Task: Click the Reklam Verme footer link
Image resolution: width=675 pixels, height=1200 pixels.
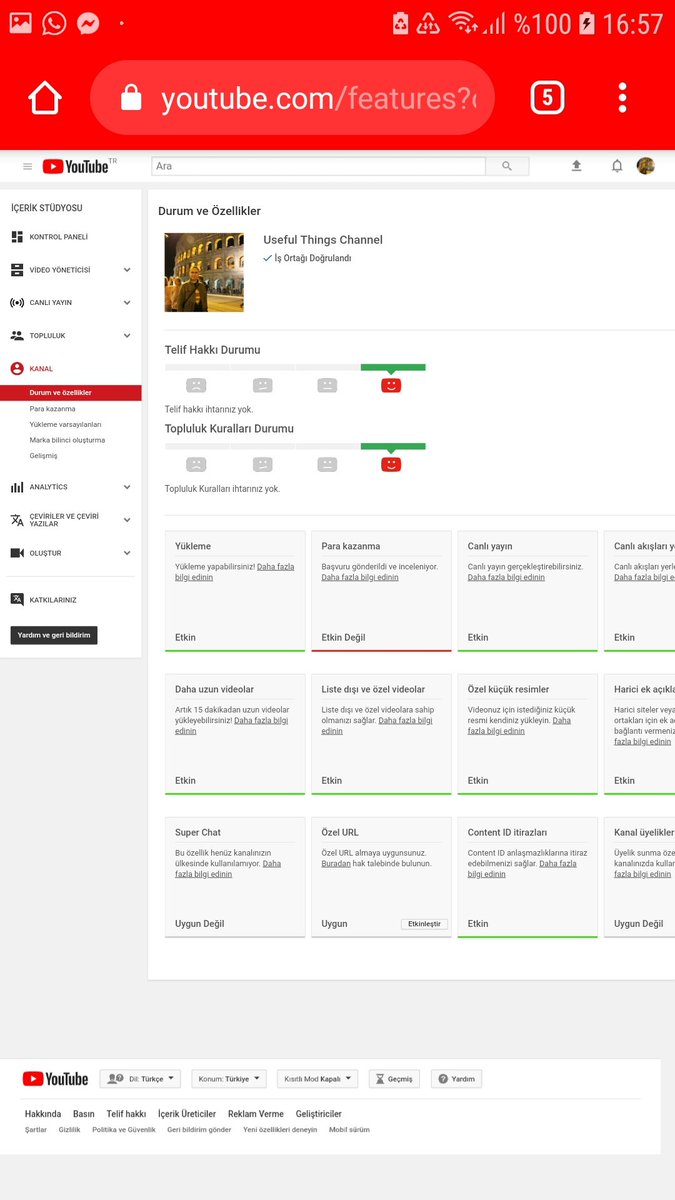Action: (x=256, y=1114)
